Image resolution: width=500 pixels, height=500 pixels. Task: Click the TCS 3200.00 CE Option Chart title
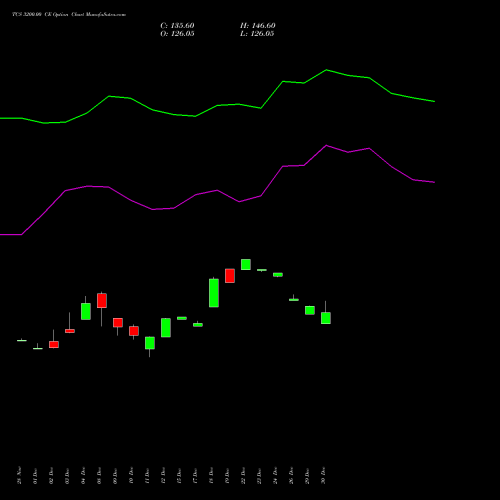[x=69, y=15]
